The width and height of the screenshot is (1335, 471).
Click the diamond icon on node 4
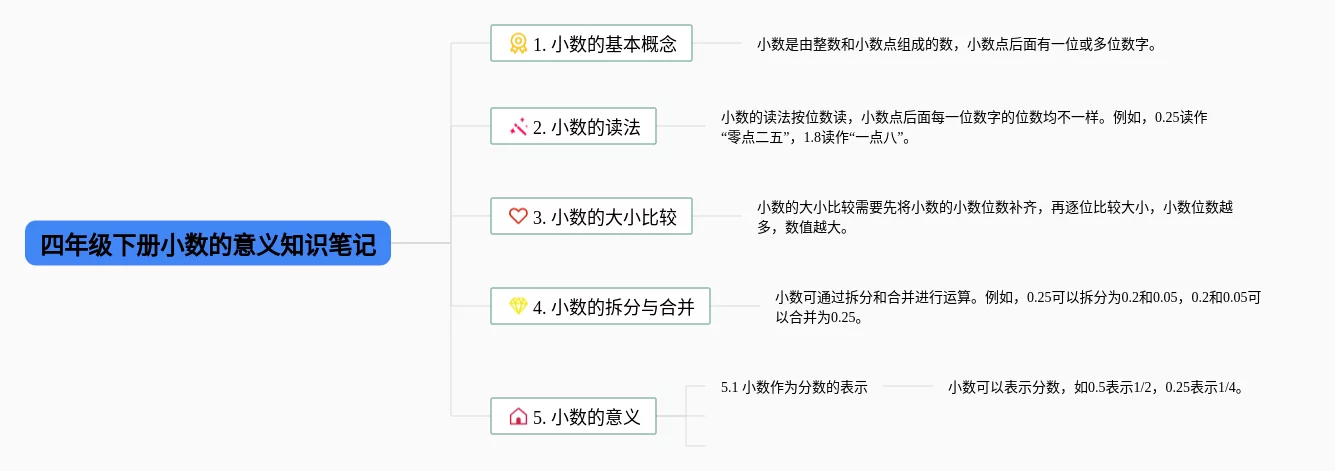tap(518, 306)
